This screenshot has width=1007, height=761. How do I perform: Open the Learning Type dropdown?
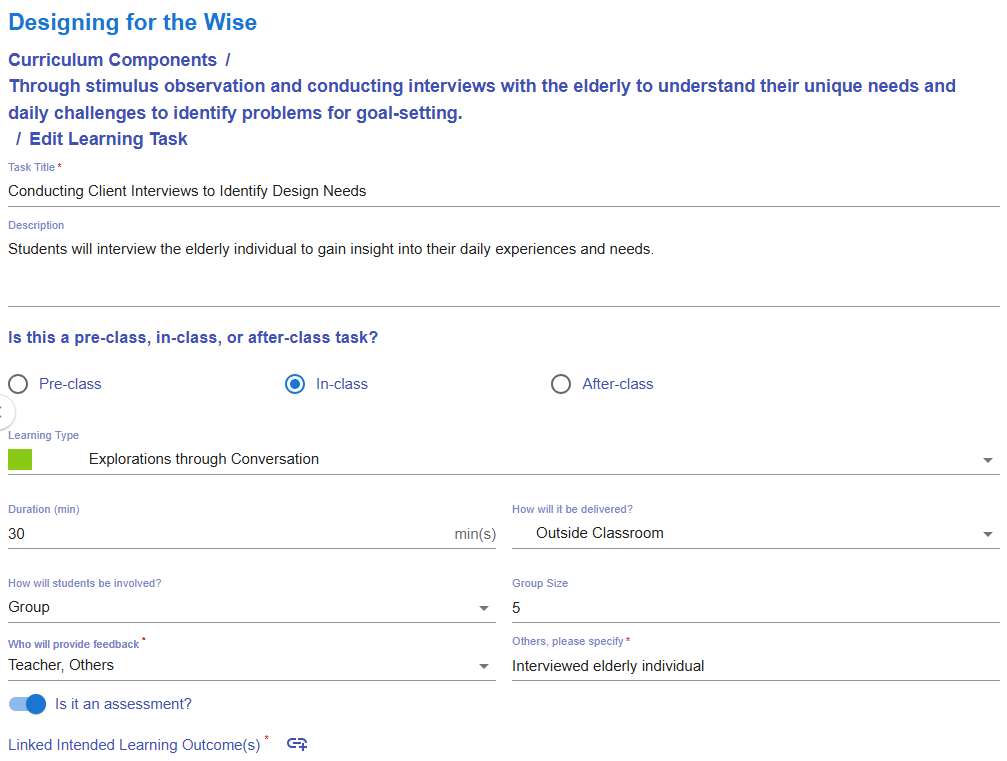coord(987,460)
